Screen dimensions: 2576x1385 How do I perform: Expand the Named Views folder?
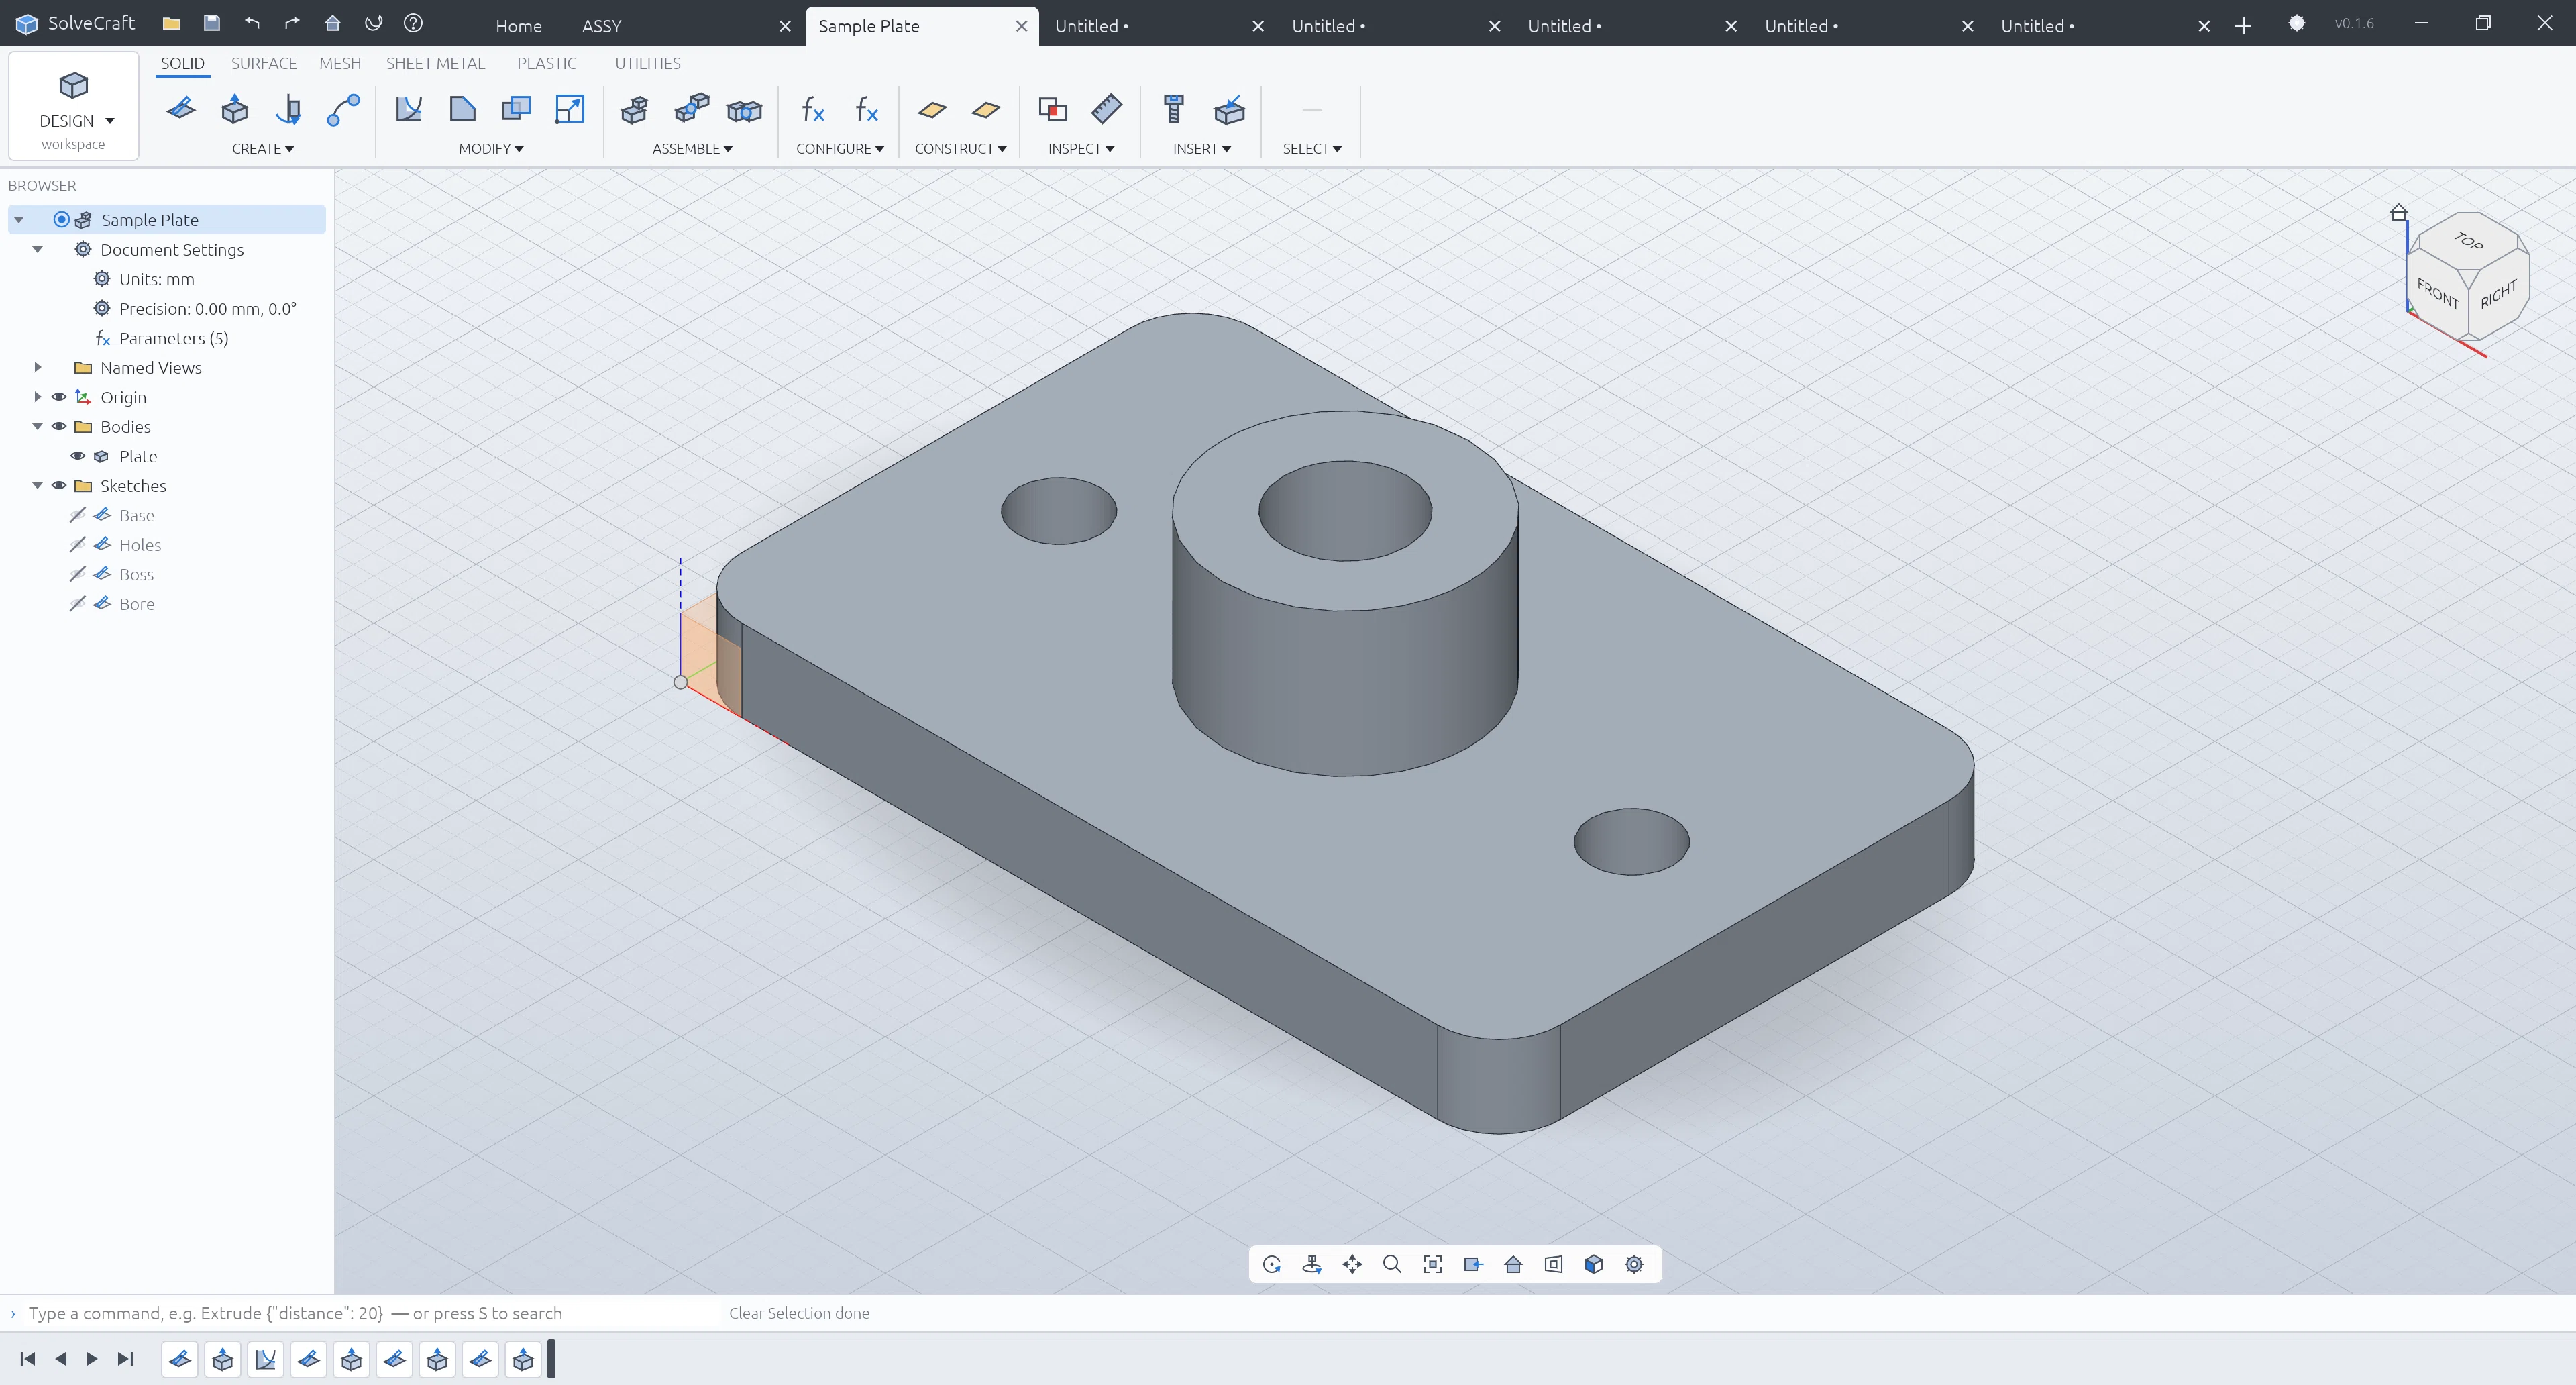38,368
